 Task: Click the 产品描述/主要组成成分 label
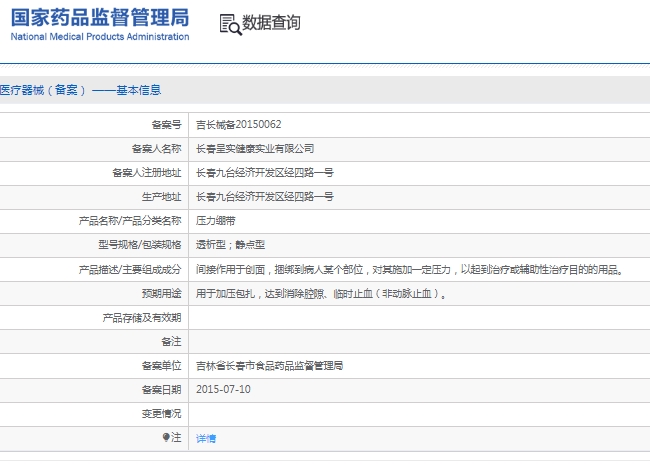tap(130, 270)
